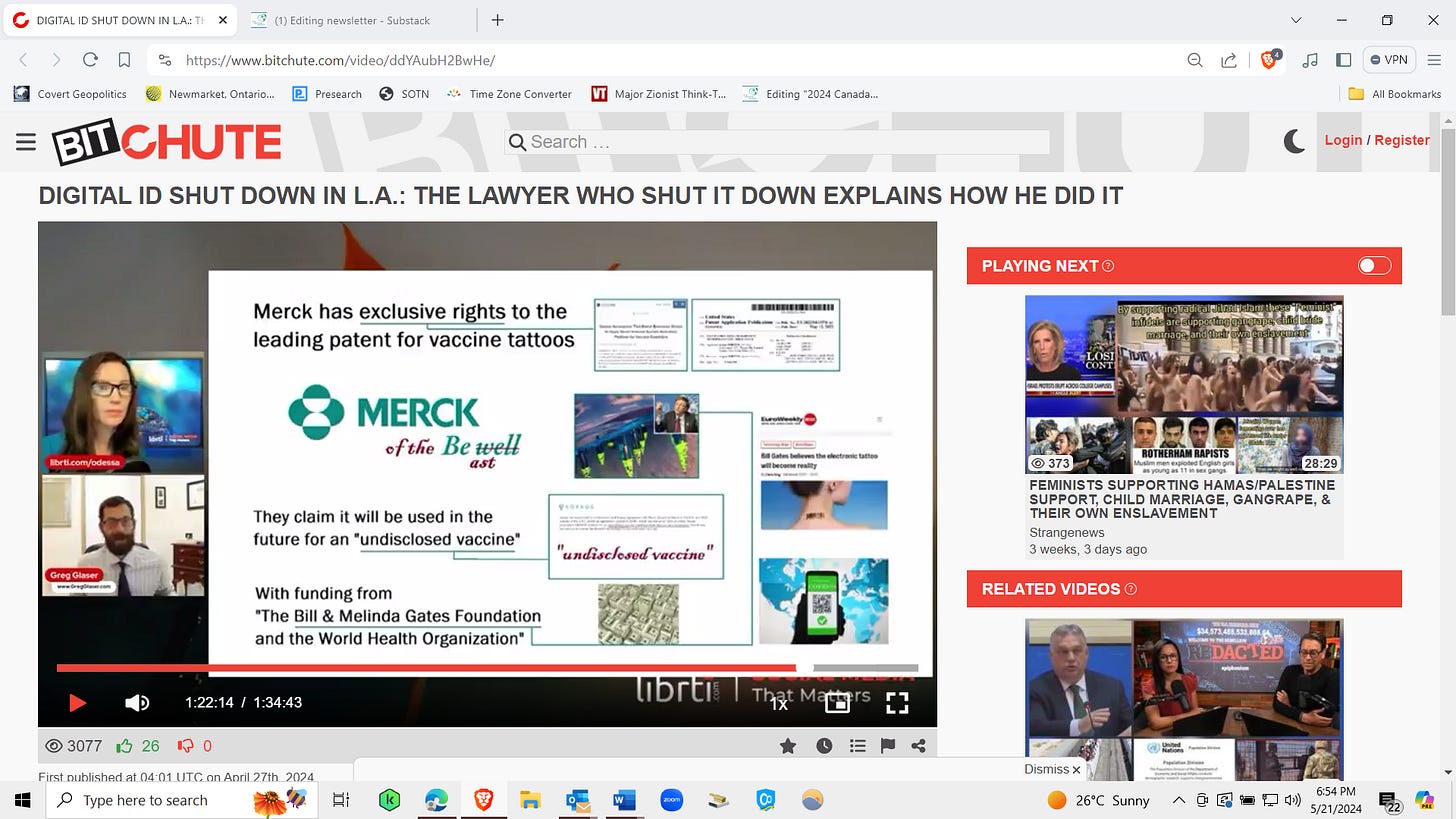
Task: Add video to playlist icon
Action: click(857, 746)
